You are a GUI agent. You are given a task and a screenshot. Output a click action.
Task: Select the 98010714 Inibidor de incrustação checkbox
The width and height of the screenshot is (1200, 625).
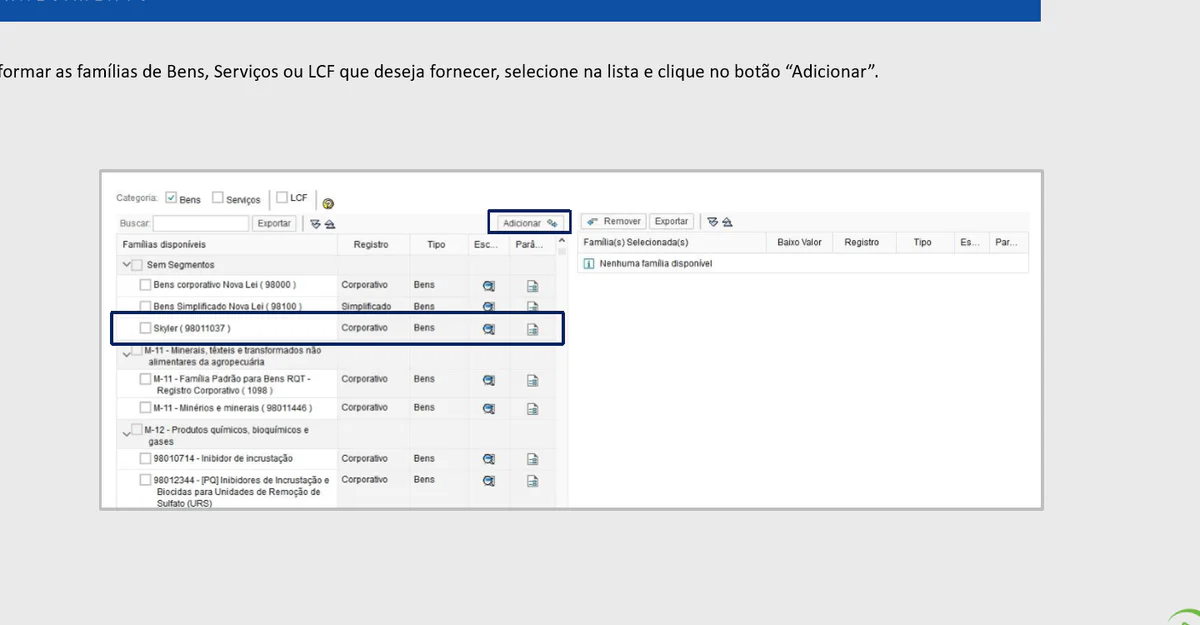[x=146, y=458]
